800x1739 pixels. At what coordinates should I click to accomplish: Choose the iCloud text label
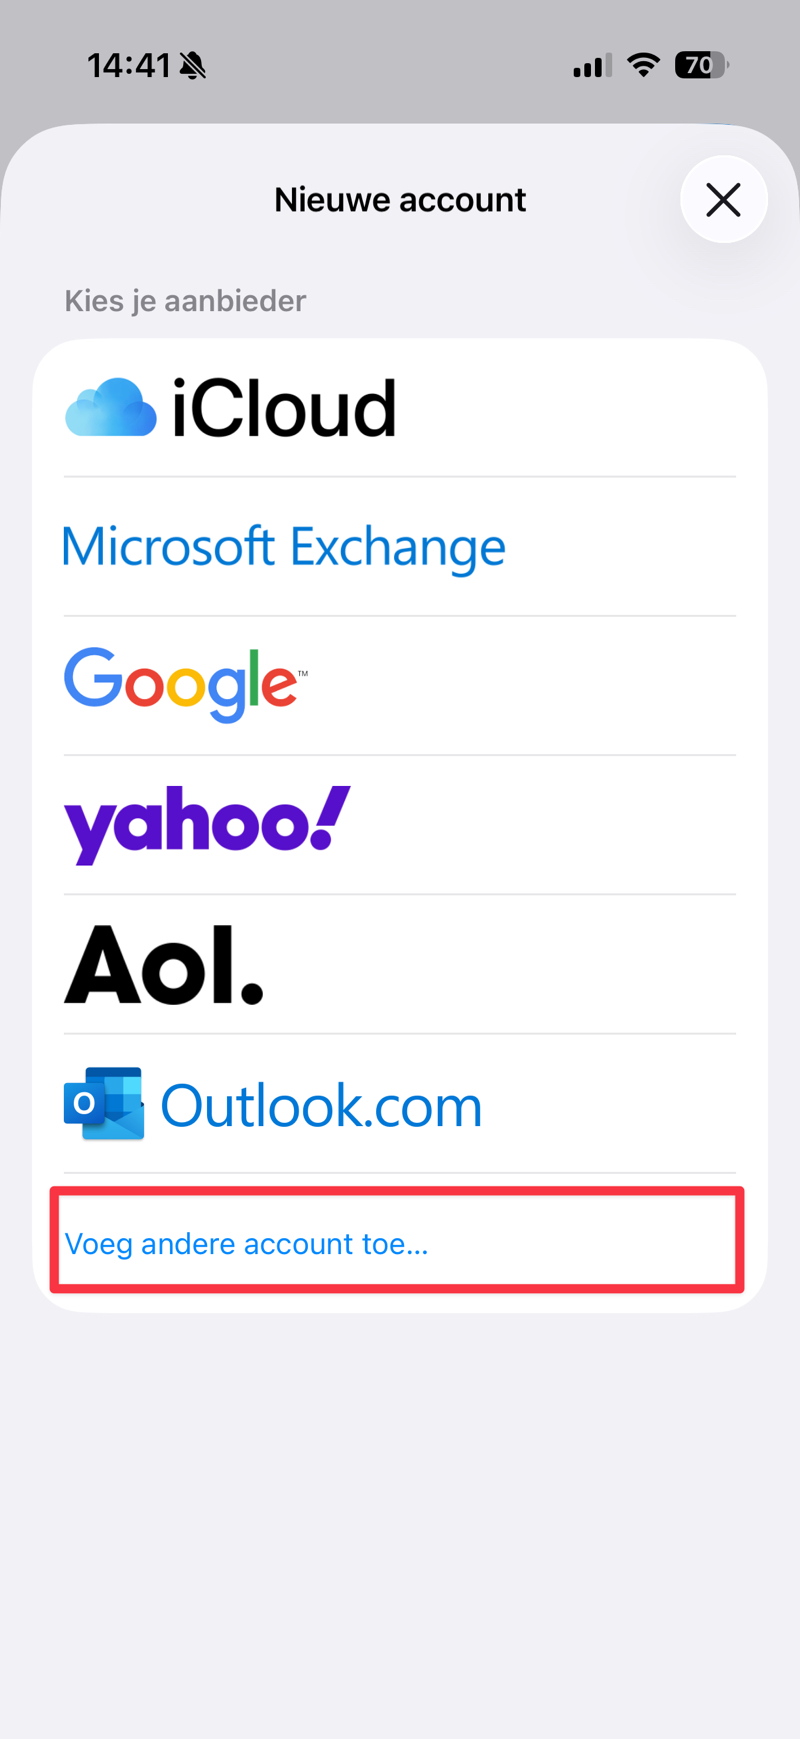(x=284, y=408)
